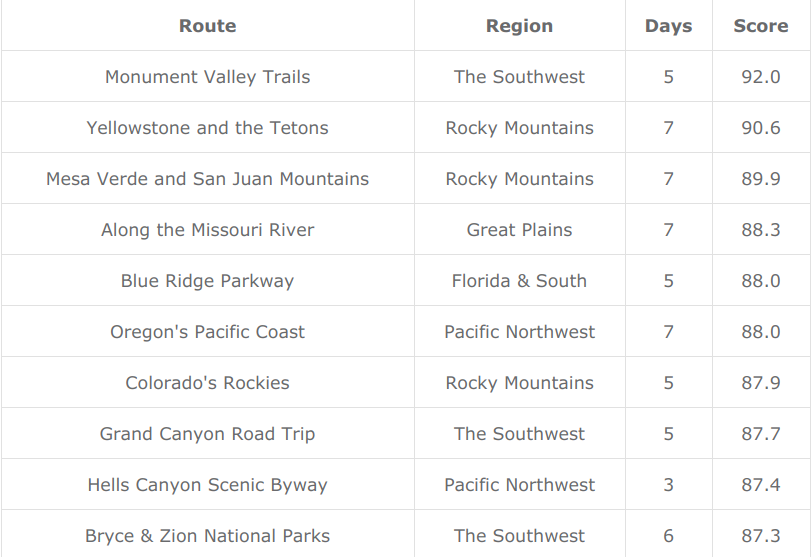Click the Great Plains region cell
The width and height of the screenshot is (811, 557).
[519, 230]
